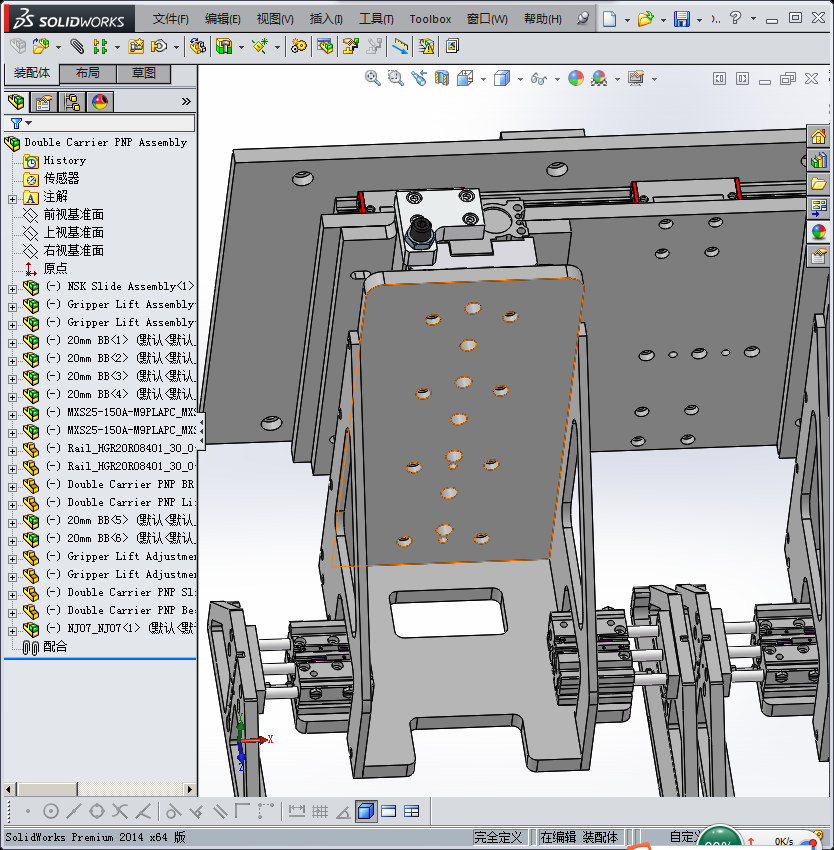Expand the 注解 annotations folder
834x850 pixels.
click(12, 197)
